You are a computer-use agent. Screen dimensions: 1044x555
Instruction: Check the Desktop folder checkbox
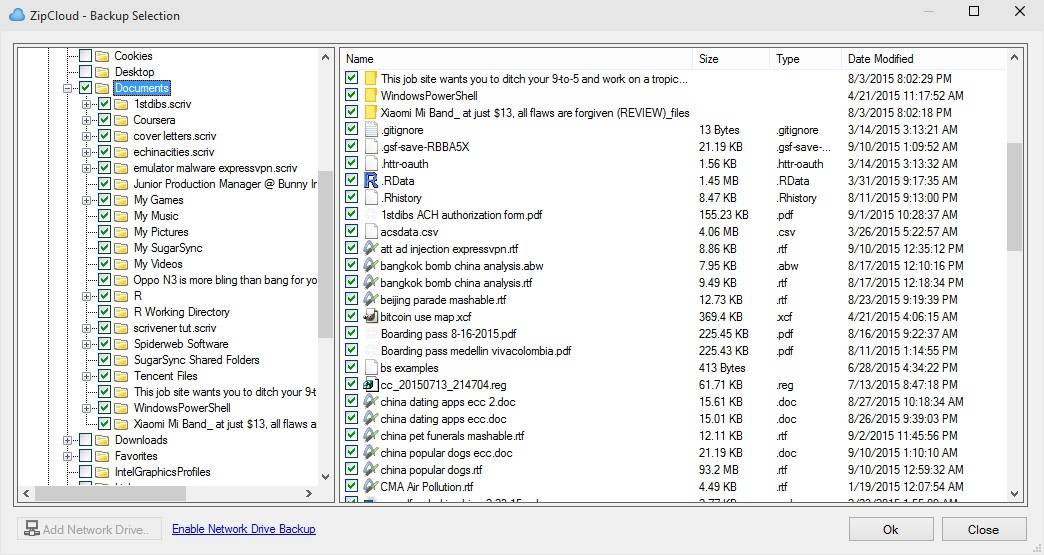(x=86, y=72)
